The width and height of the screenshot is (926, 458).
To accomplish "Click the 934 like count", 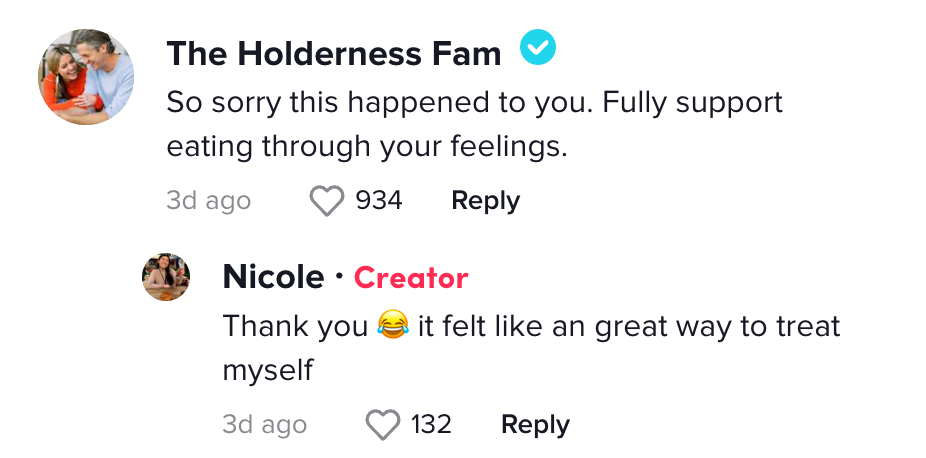I will [x=379, y=201].
